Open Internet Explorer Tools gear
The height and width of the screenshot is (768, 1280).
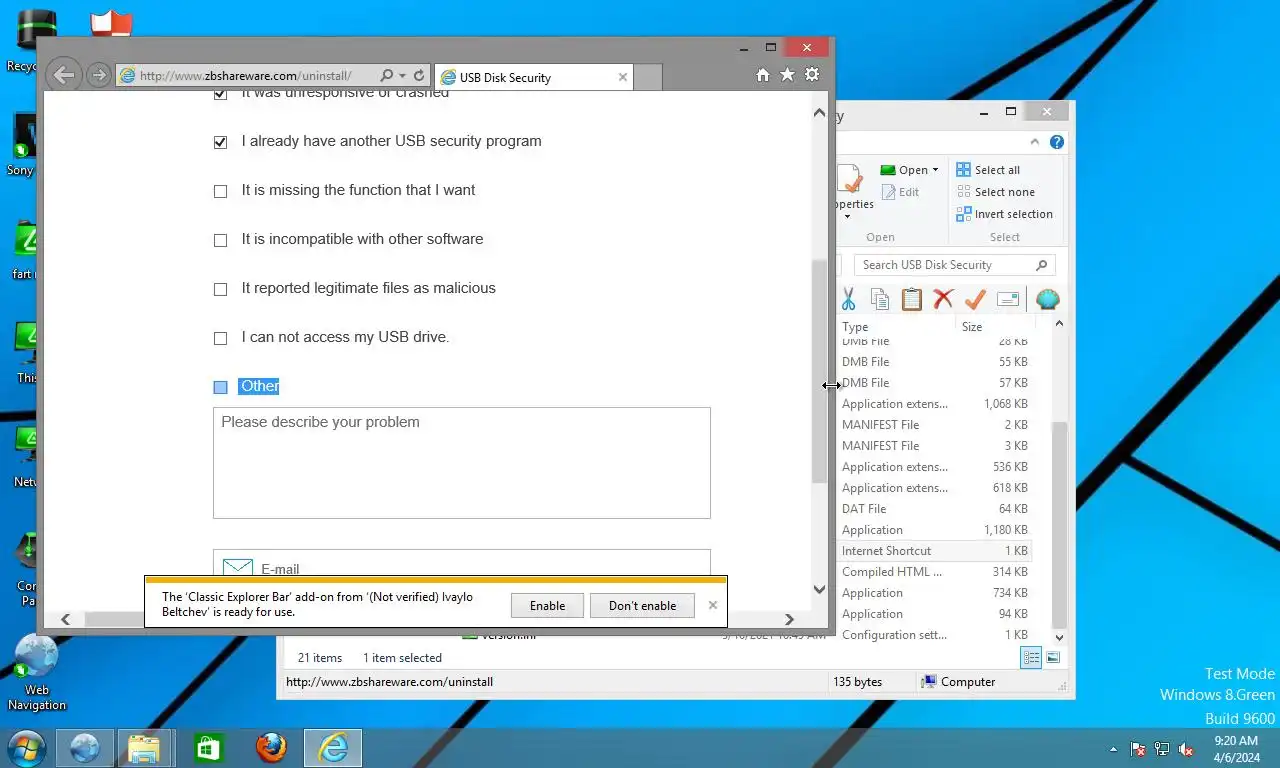812,75
